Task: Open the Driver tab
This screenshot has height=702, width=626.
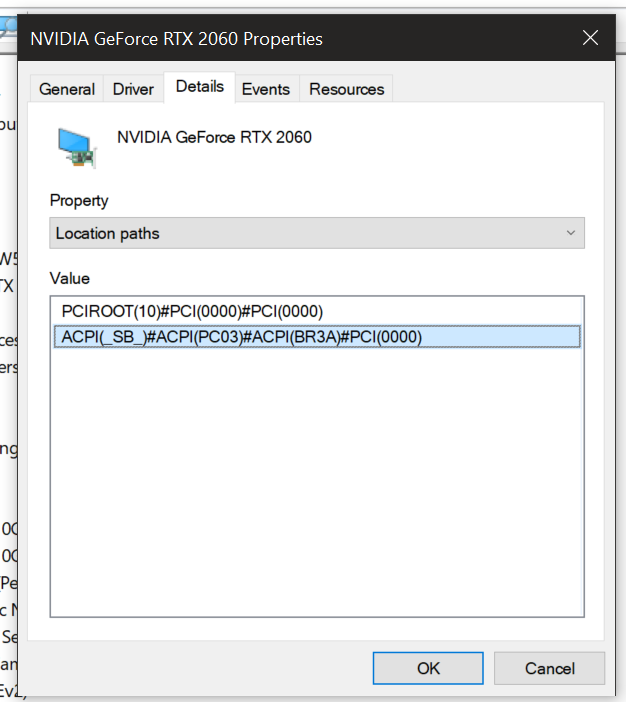Action: pyautogui.click(x=133, y=89)
